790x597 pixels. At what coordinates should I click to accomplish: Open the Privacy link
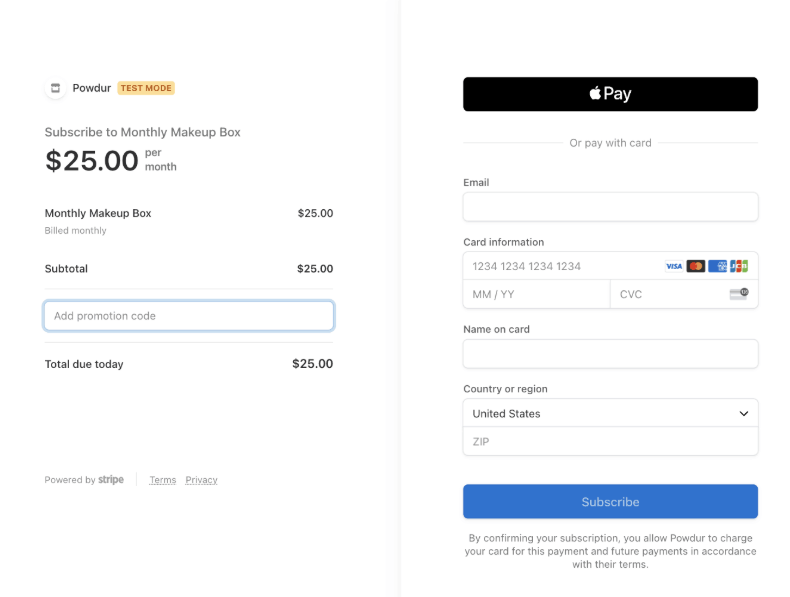click(x=201, y=480)
